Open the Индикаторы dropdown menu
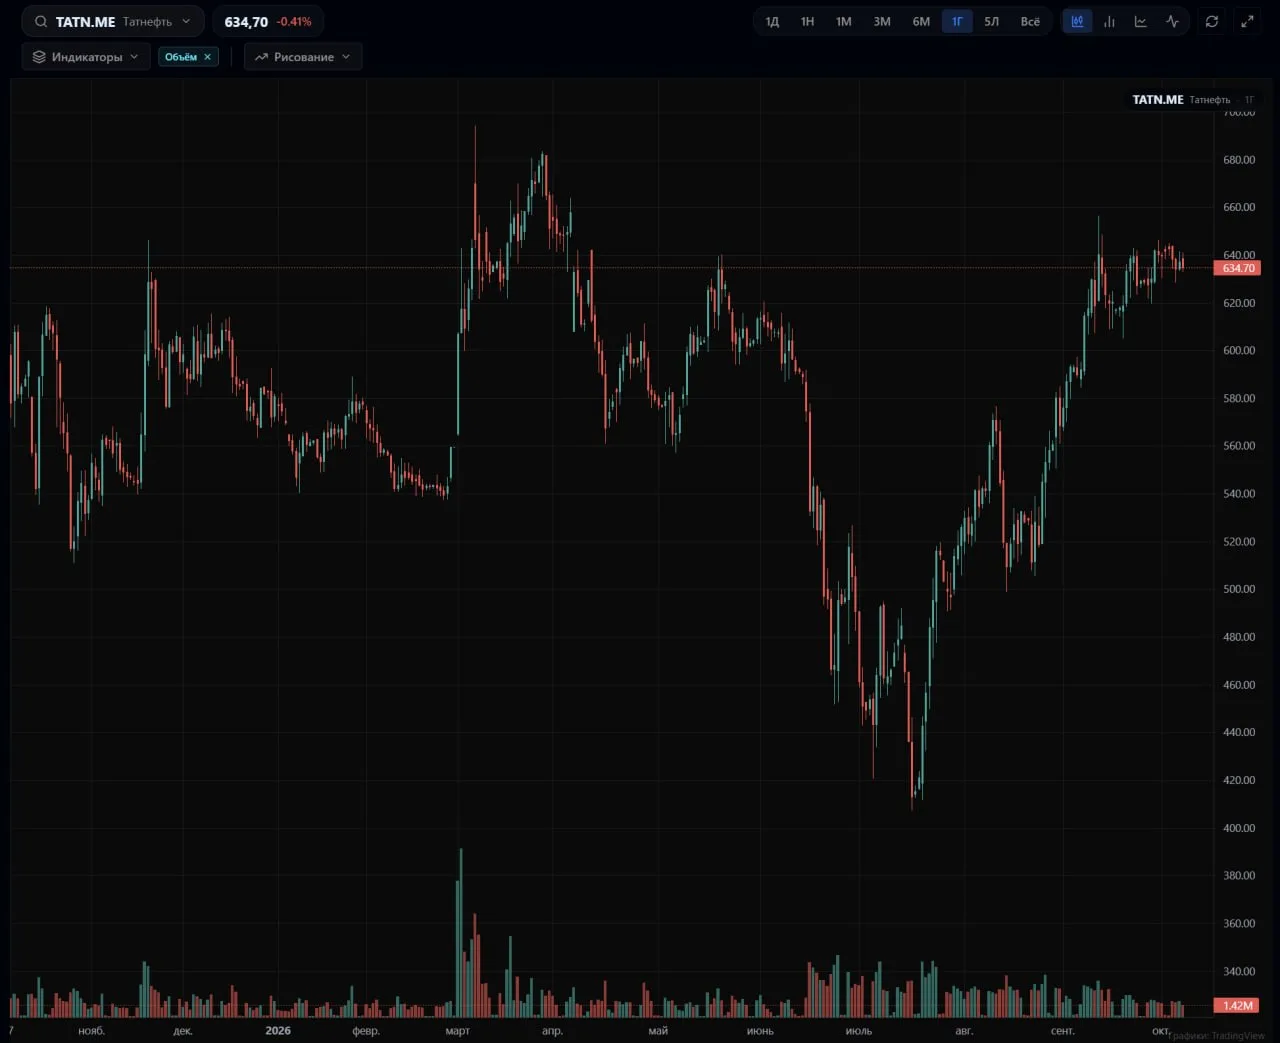1280x1043 pixels. pos(86,57)
